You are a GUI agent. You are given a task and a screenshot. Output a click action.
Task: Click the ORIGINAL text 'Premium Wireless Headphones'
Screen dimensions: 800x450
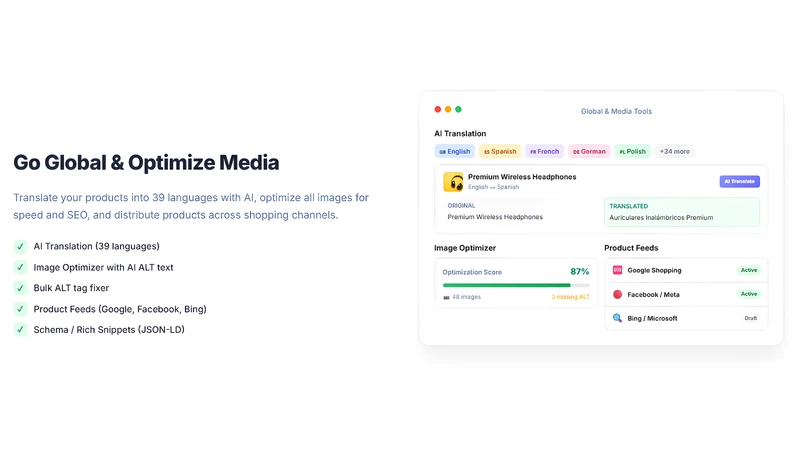495,217
